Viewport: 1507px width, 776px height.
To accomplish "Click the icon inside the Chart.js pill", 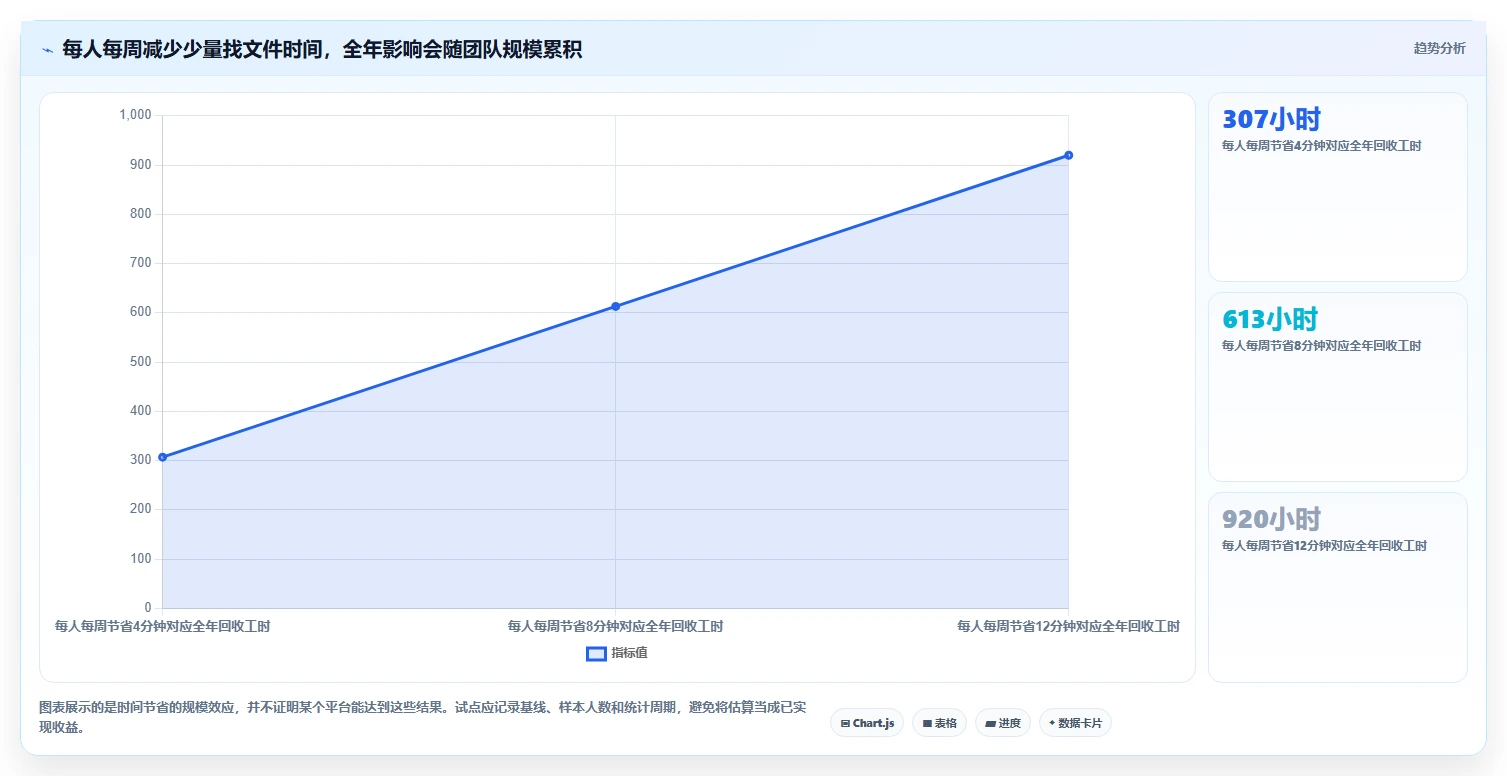I will (x=845, y=723).
